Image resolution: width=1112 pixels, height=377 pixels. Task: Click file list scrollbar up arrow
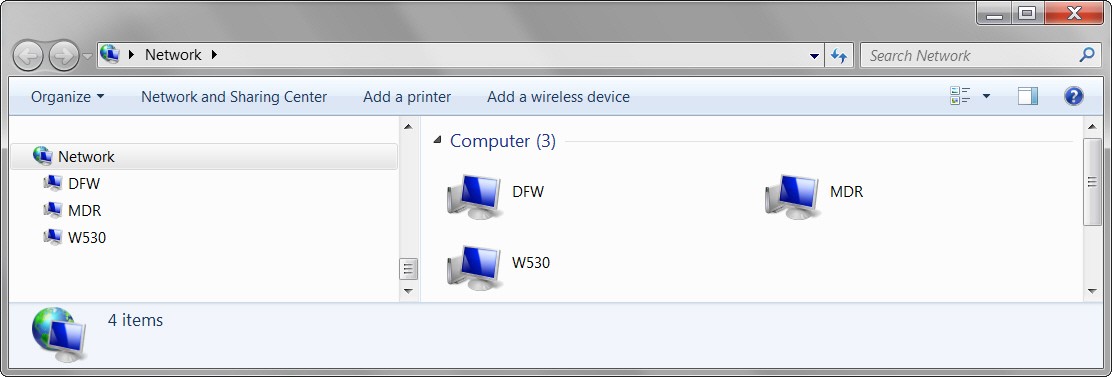point(1092,127)
